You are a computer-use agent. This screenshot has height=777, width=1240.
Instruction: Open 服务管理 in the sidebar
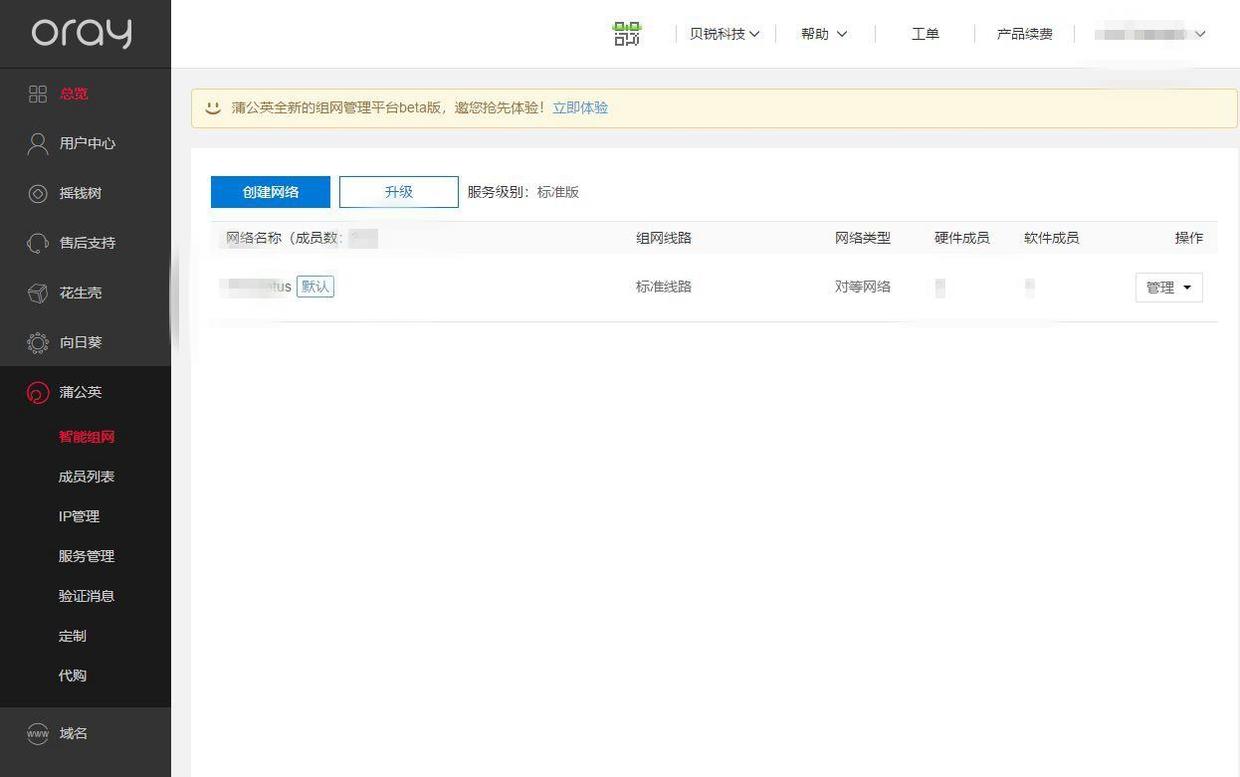point(87,556)
